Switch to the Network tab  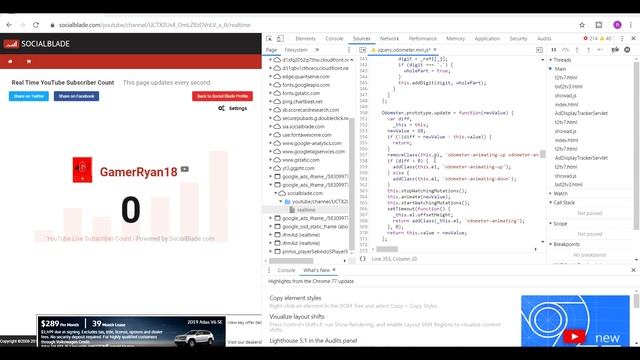pyautogui.click(x=389, y=38)
